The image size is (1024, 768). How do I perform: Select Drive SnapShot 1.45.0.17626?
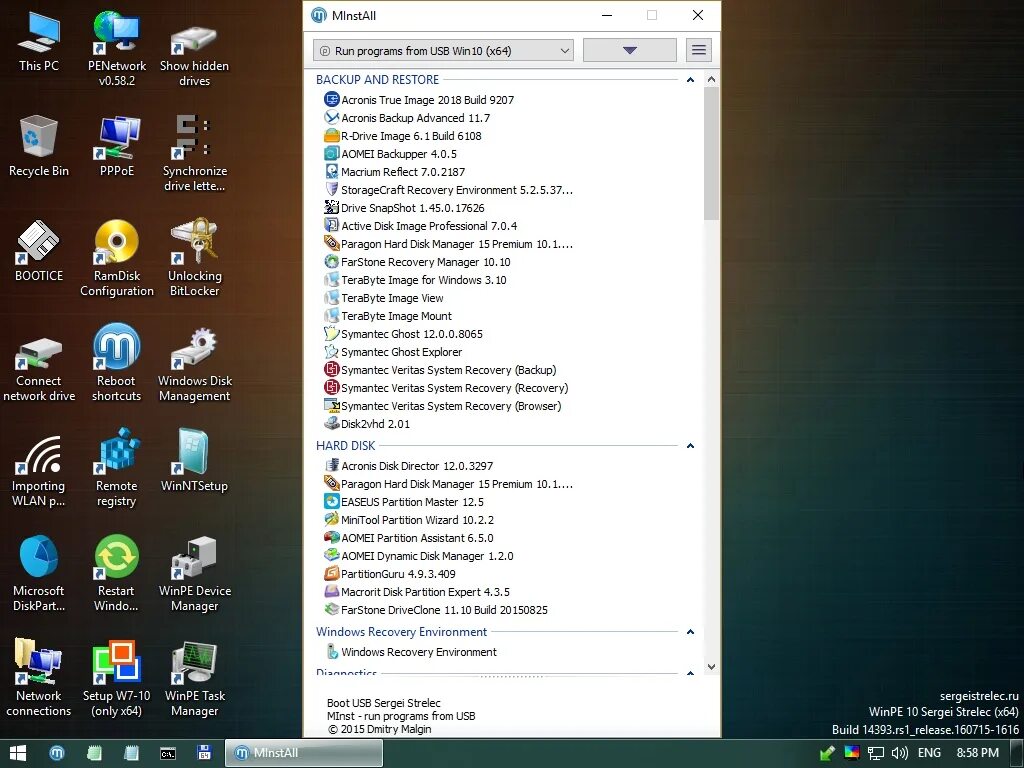pos(404,208)
